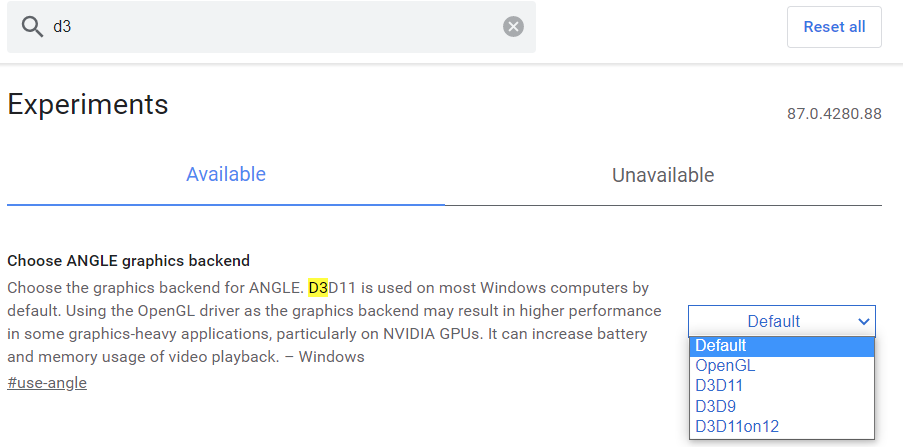Click the version number 87.0.4280.88
The width and height of the screenshot is (903, 447).
[834, 113]
